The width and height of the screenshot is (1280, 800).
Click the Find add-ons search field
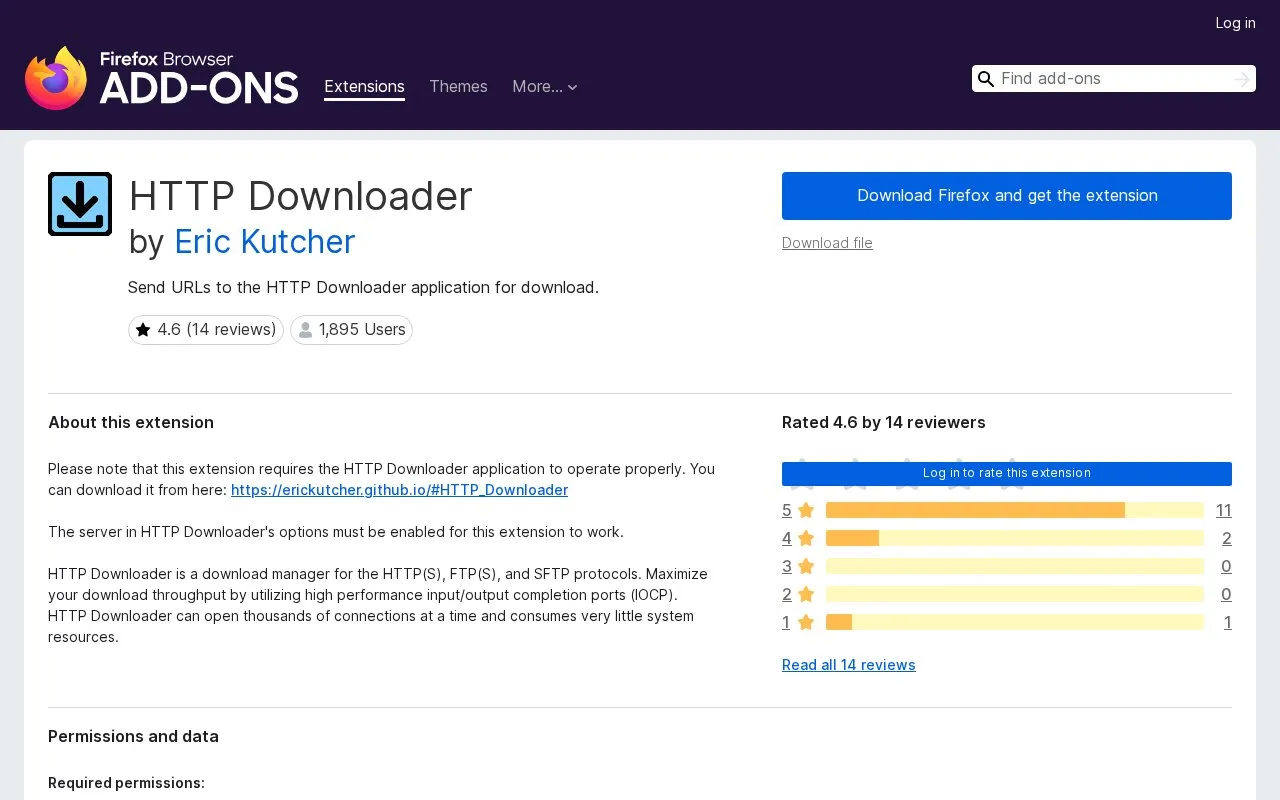pyautogui.click(x=1113, y=79)
